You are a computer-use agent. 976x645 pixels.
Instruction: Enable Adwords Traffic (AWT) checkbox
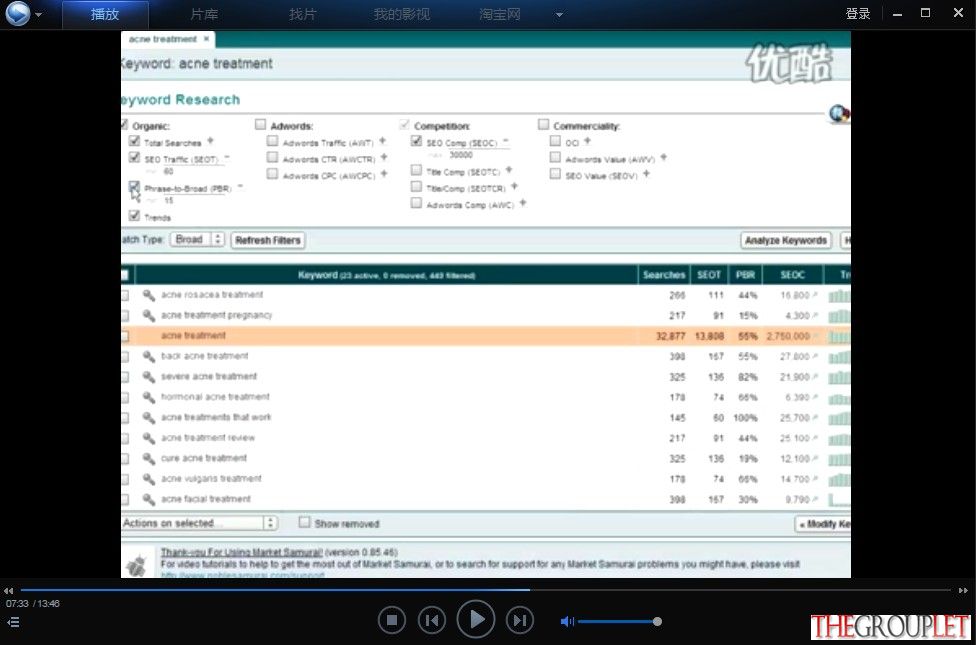[x=272, y=141]
